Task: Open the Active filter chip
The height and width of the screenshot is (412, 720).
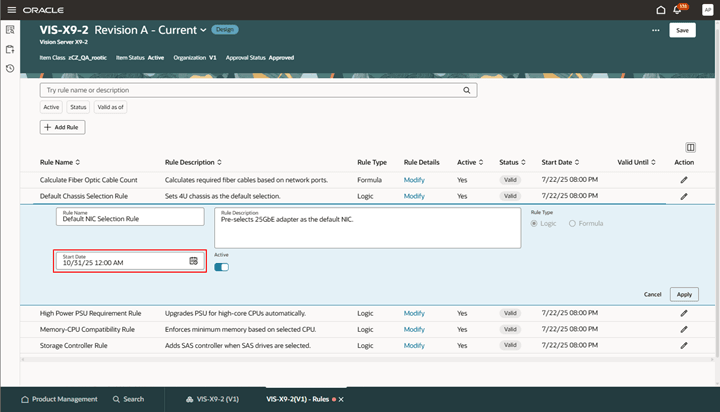Action: pyautogui.click(x=51, y=107)
